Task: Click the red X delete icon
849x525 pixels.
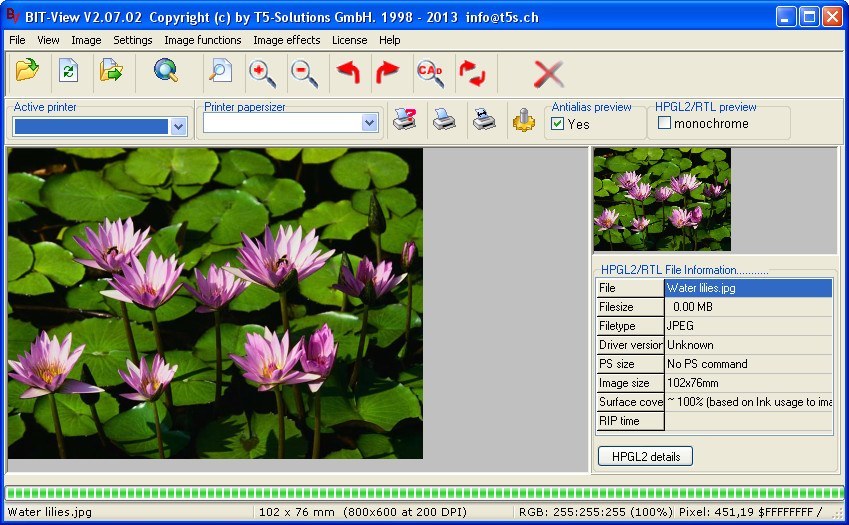Action: [548, 74]
